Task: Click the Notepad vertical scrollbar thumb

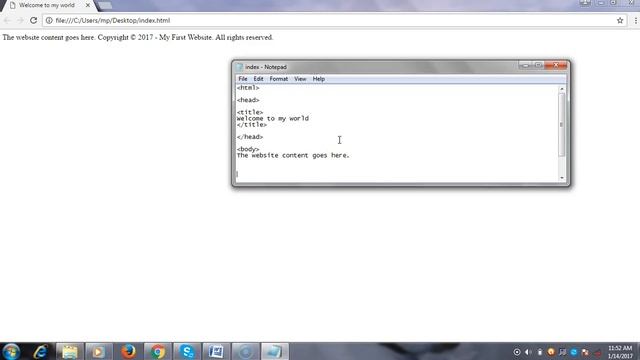Action: pos(562,124)
